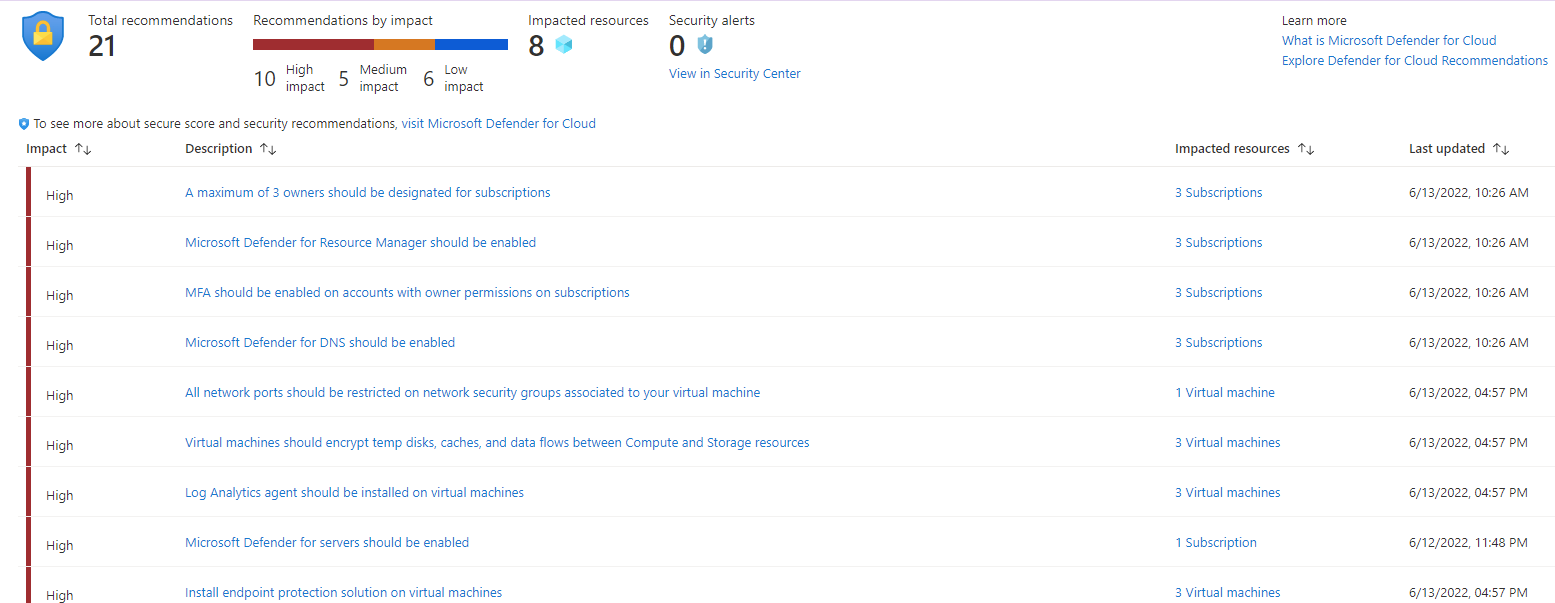The image size is (1555, 603).
Task: Sort by Description column arrows
Action: click(268, 149)
